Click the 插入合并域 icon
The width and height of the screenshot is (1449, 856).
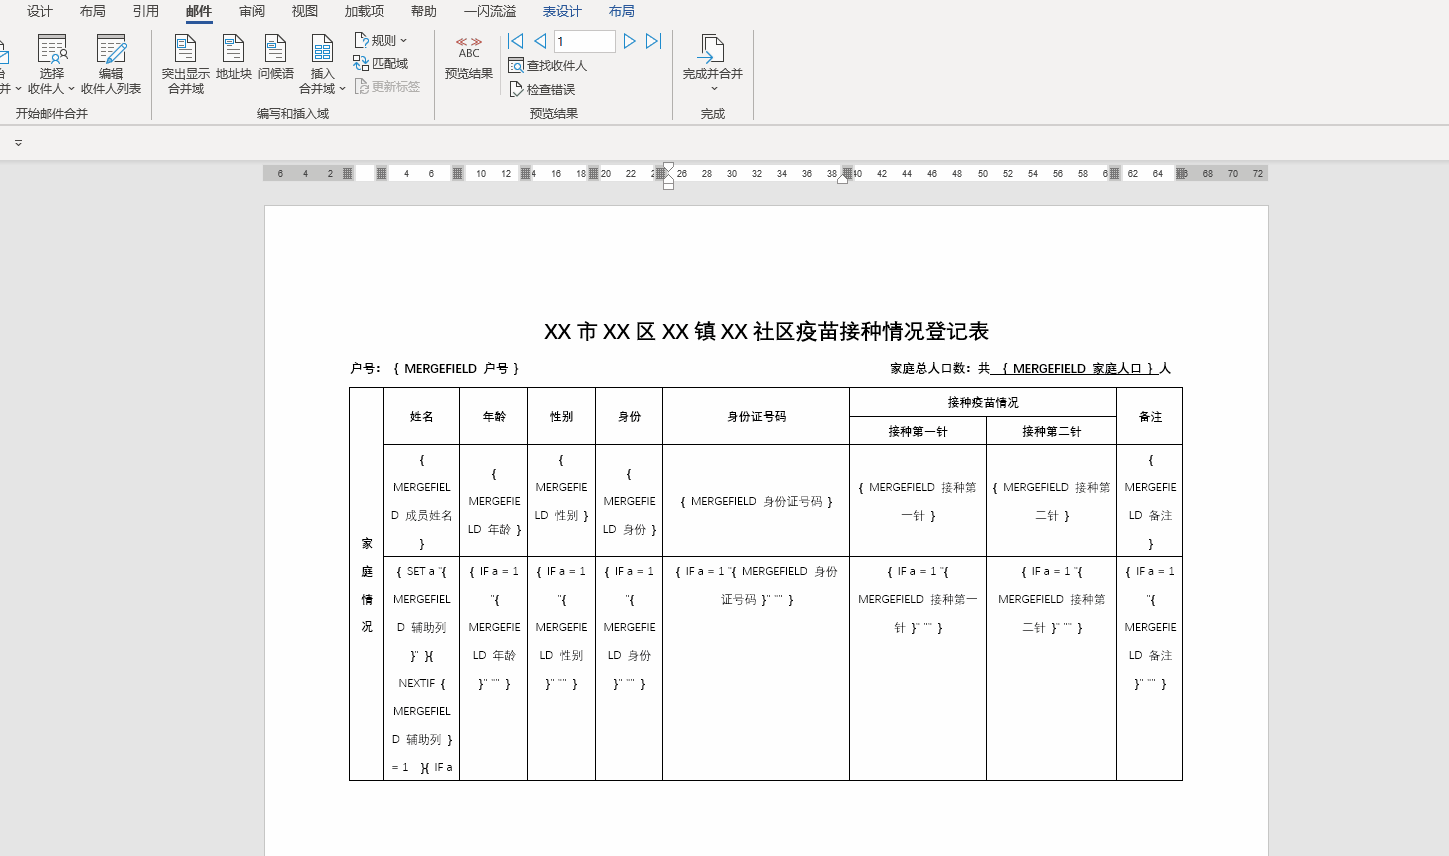pyautogui.click(x=322, y=48)
